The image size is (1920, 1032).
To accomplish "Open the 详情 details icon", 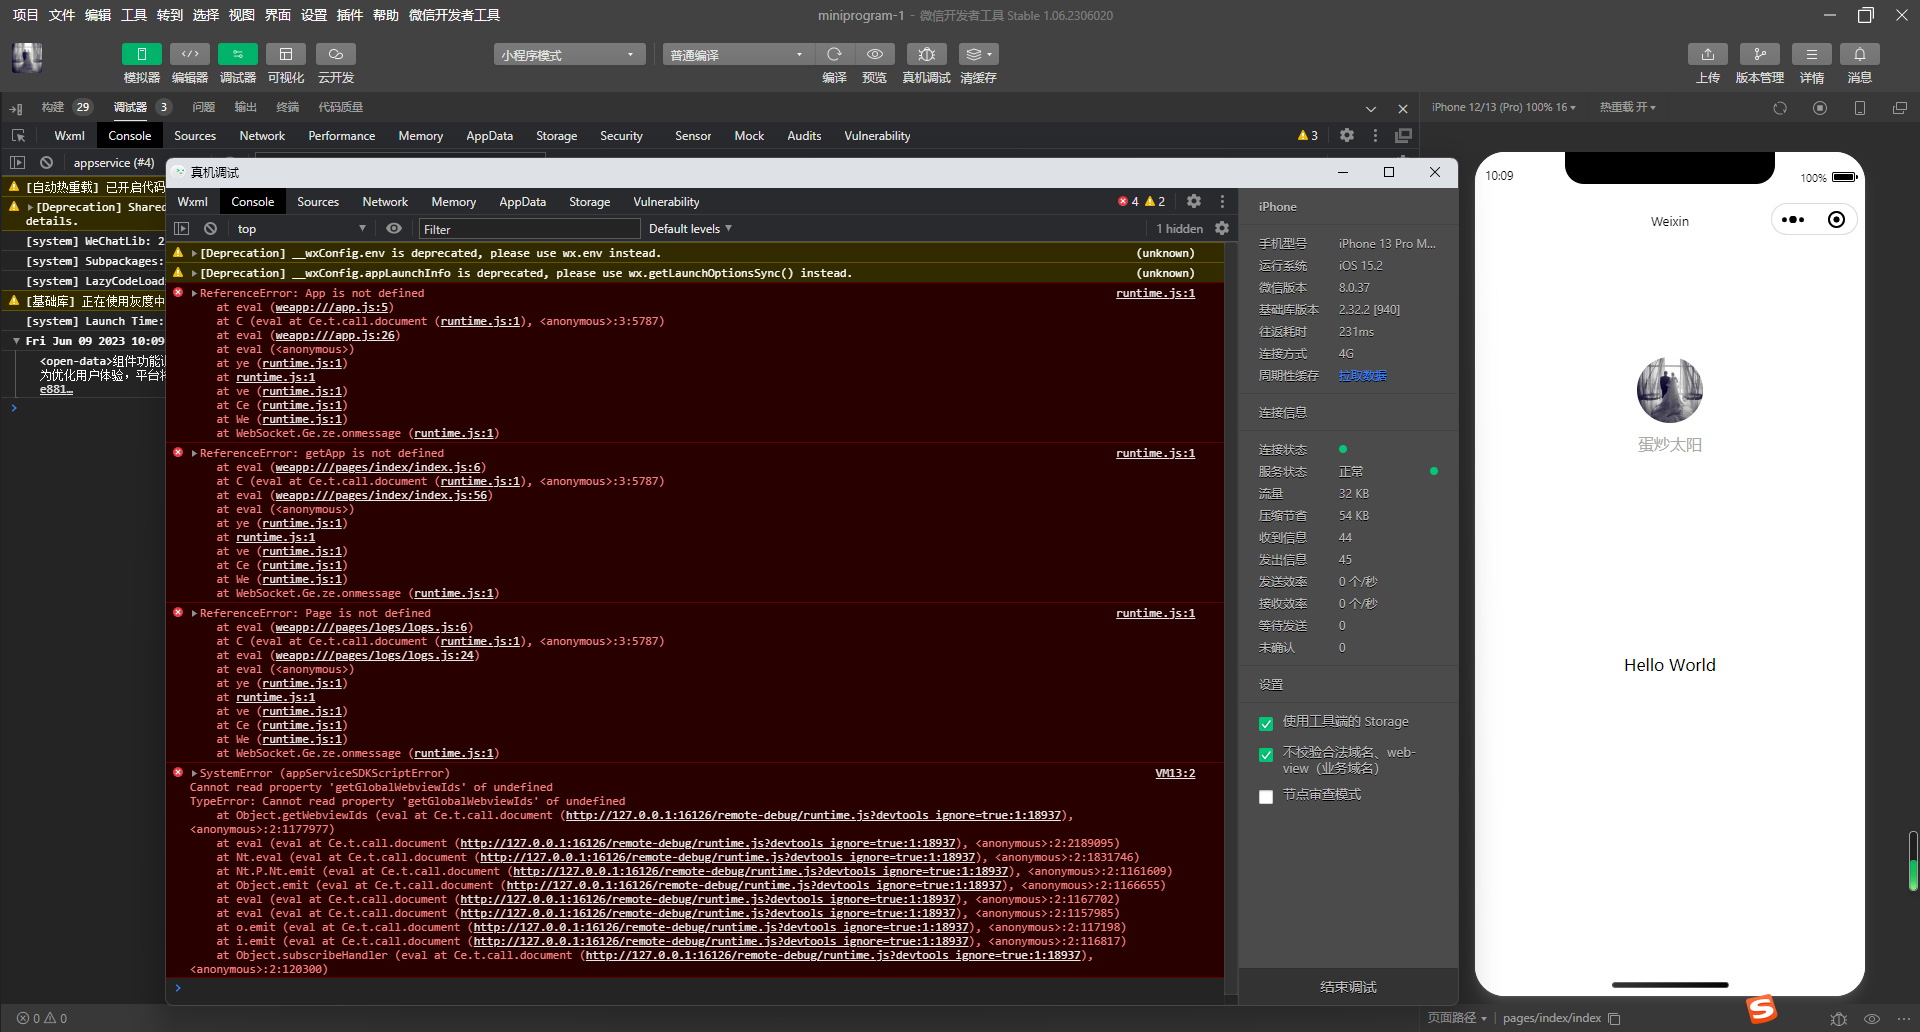I will coord(1812,54).
